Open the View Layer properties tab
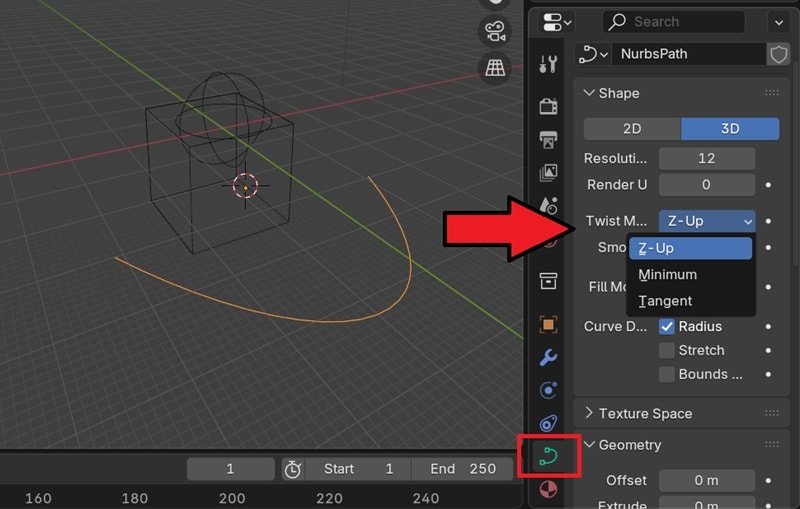This screenshot has height=509, width=800. tap(548, 172)
